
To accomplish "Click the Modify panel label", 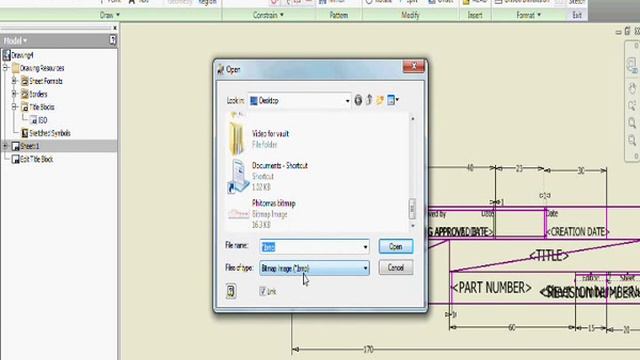I will coord(410,15).
